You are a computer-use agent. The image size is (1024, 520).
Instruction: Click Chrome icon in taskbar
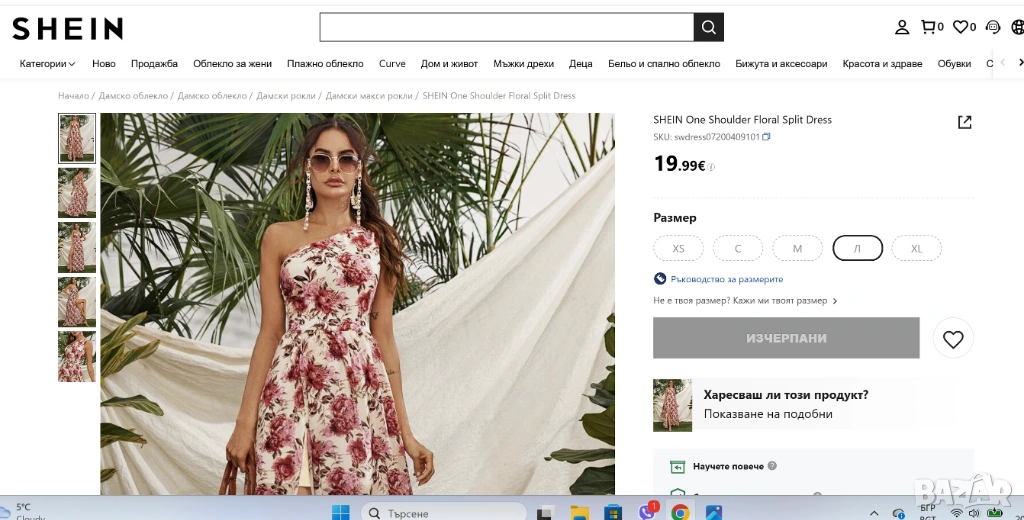[x=680, y=513]
